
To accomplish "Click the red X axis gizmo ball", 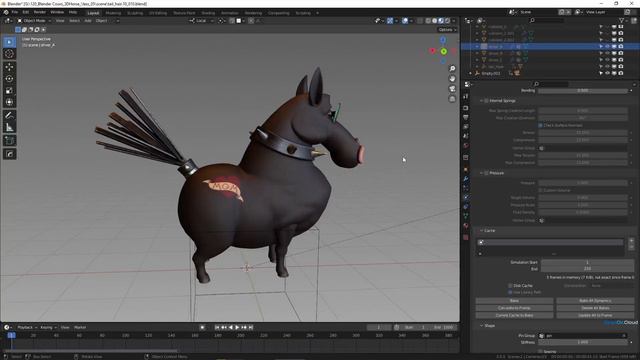I will 433,51.
